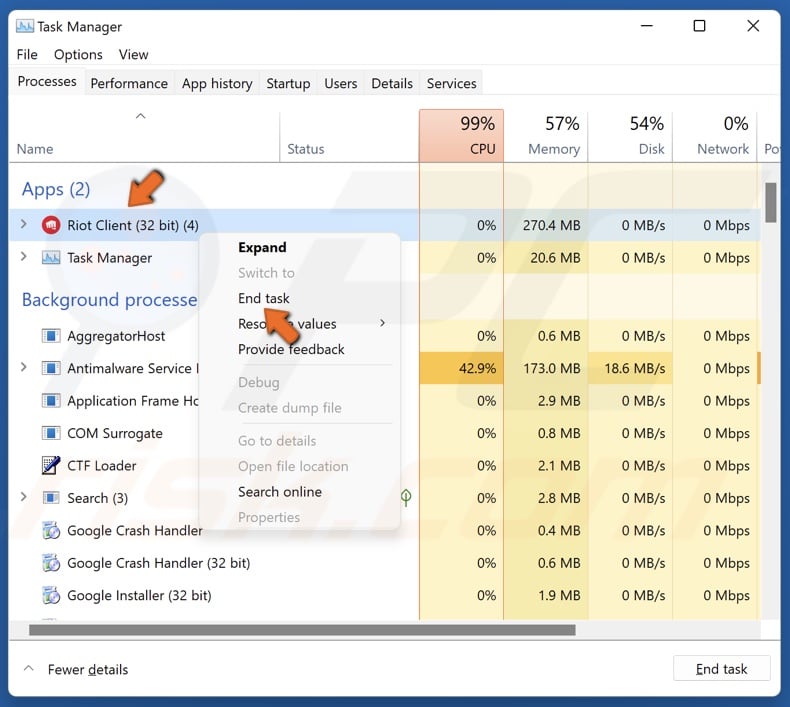Click the Riot Client red icon
Viewport: 790px width, 707px height.
coord(51,225)
